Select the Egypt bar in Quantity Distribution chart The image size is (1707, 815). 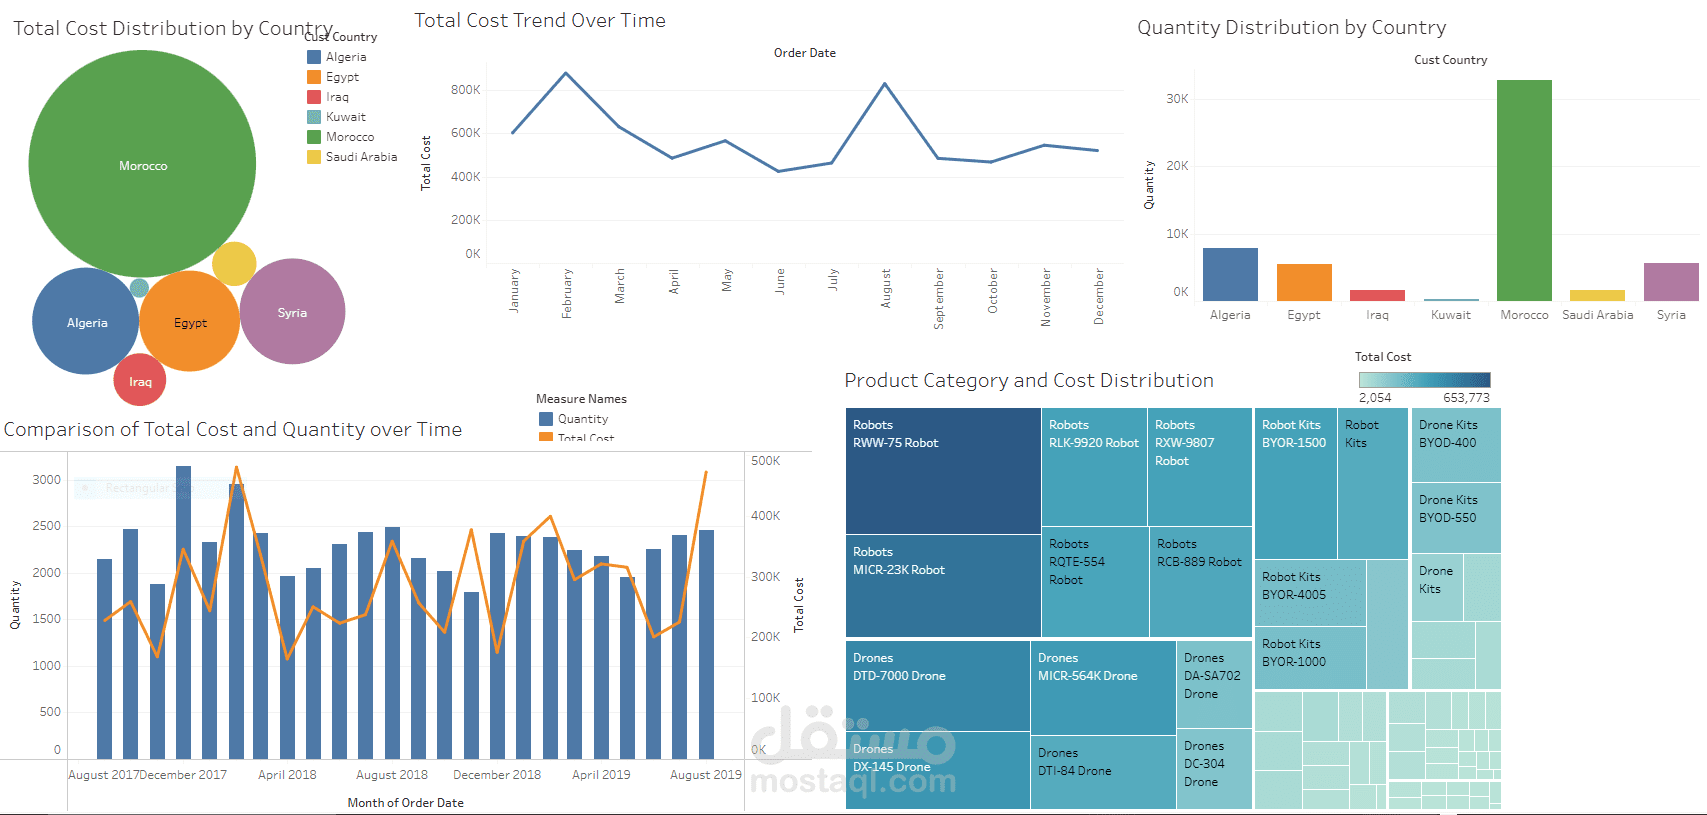1304,282
